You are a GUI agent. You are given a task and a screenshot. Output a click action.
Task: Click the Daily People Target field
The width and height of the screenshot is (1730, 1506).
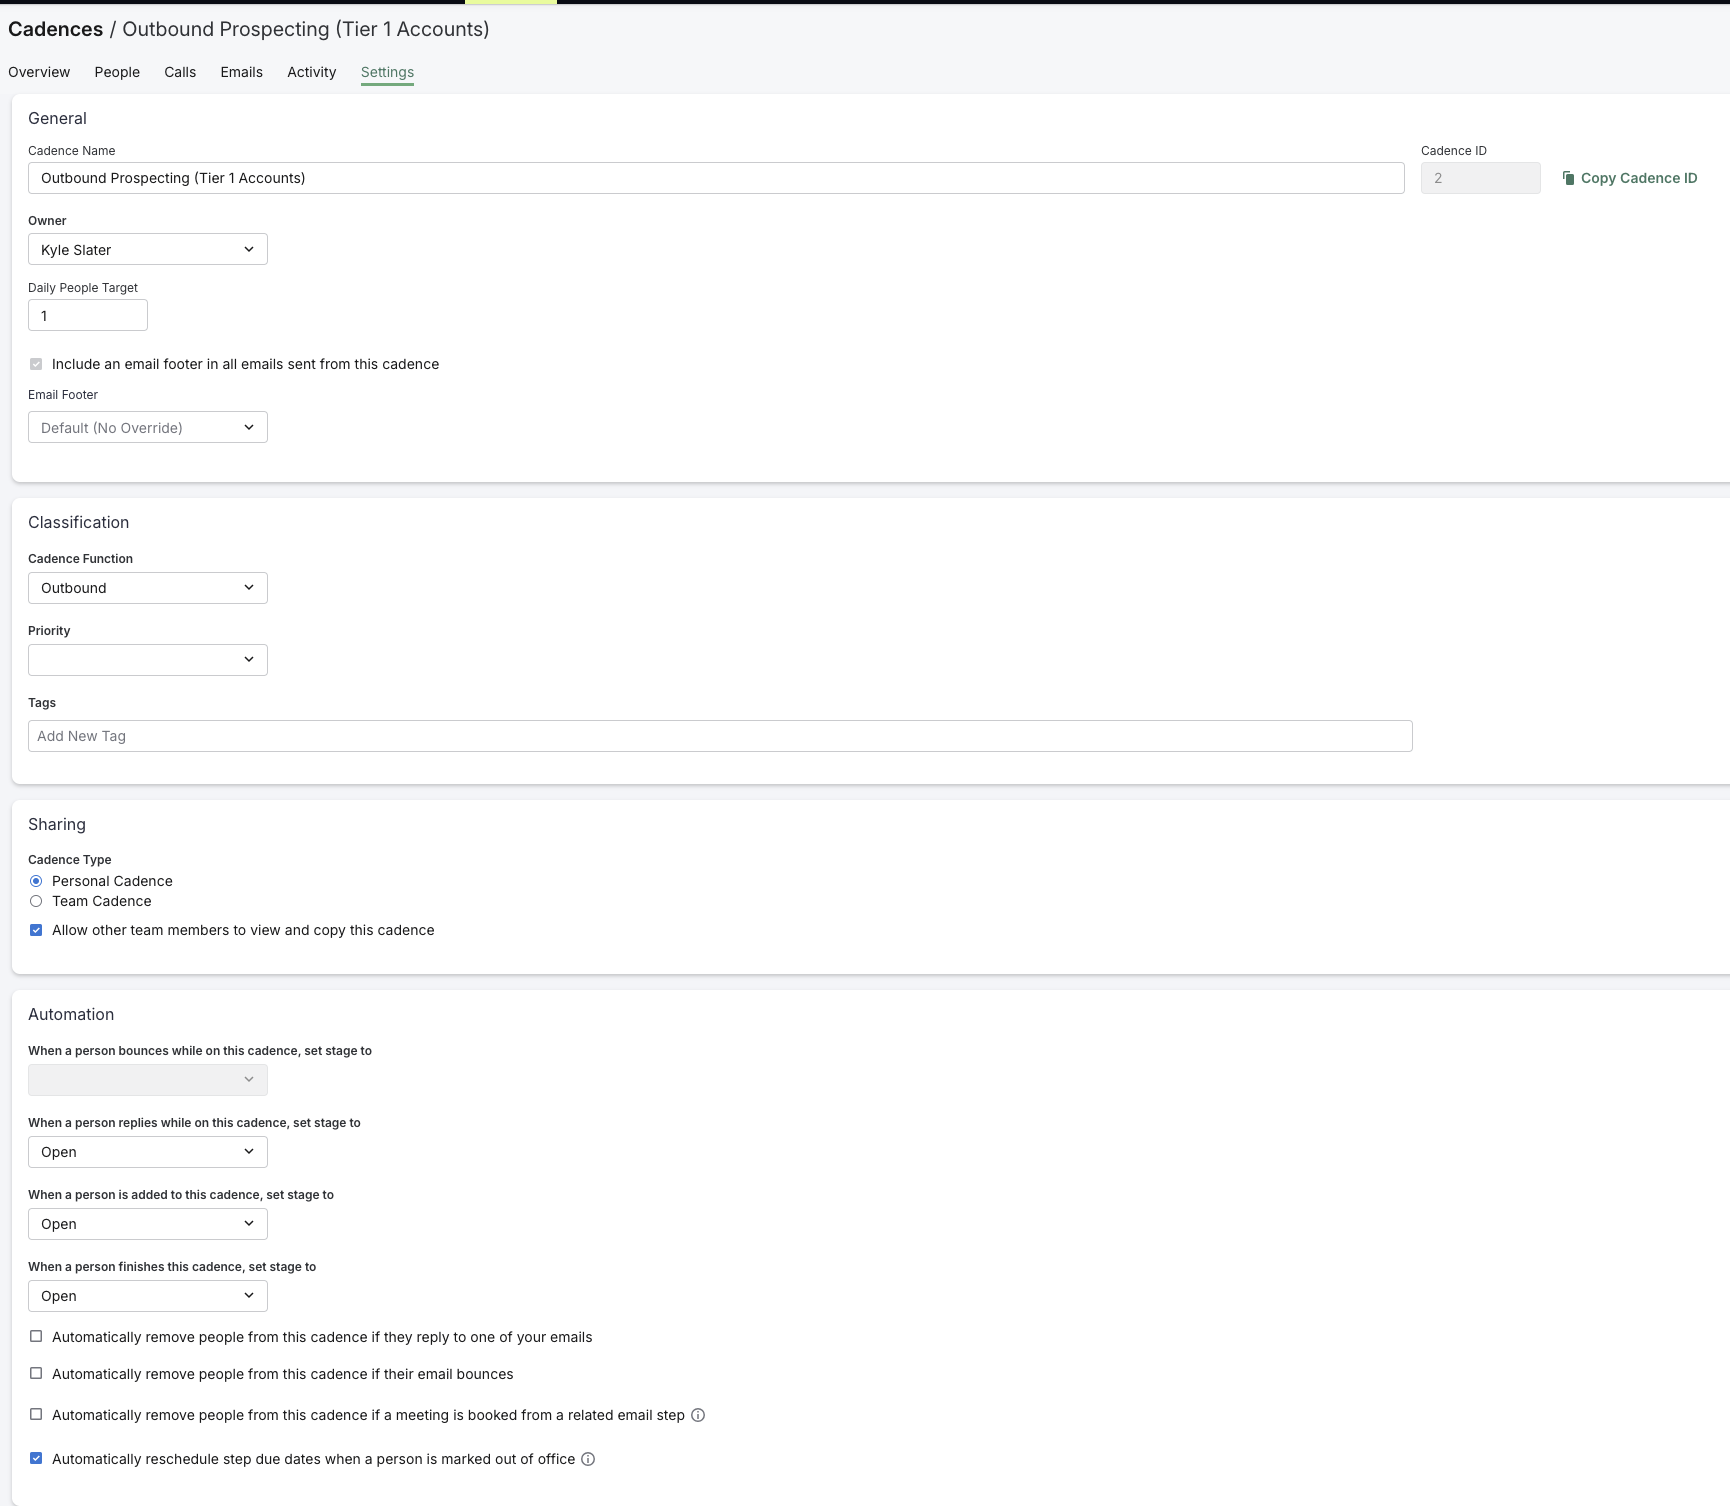pos(87,316)
